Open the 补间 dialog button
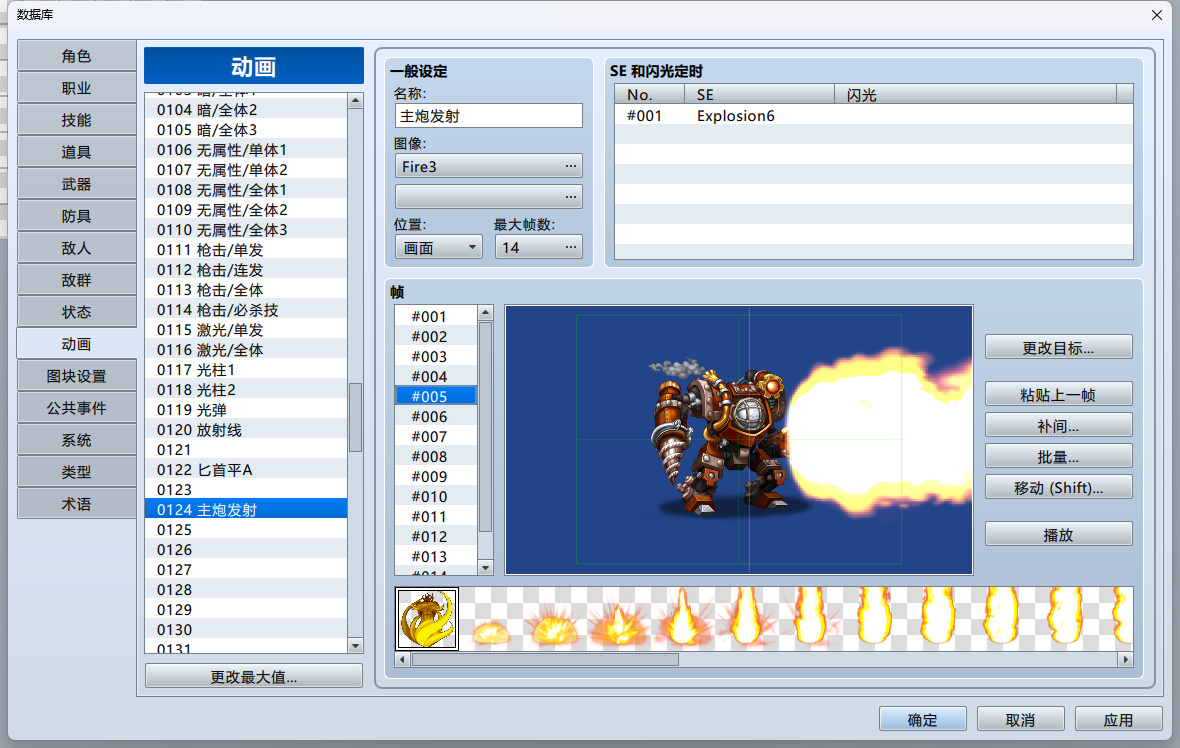Screen dimensions: 1180x748 pos(1058,426)
